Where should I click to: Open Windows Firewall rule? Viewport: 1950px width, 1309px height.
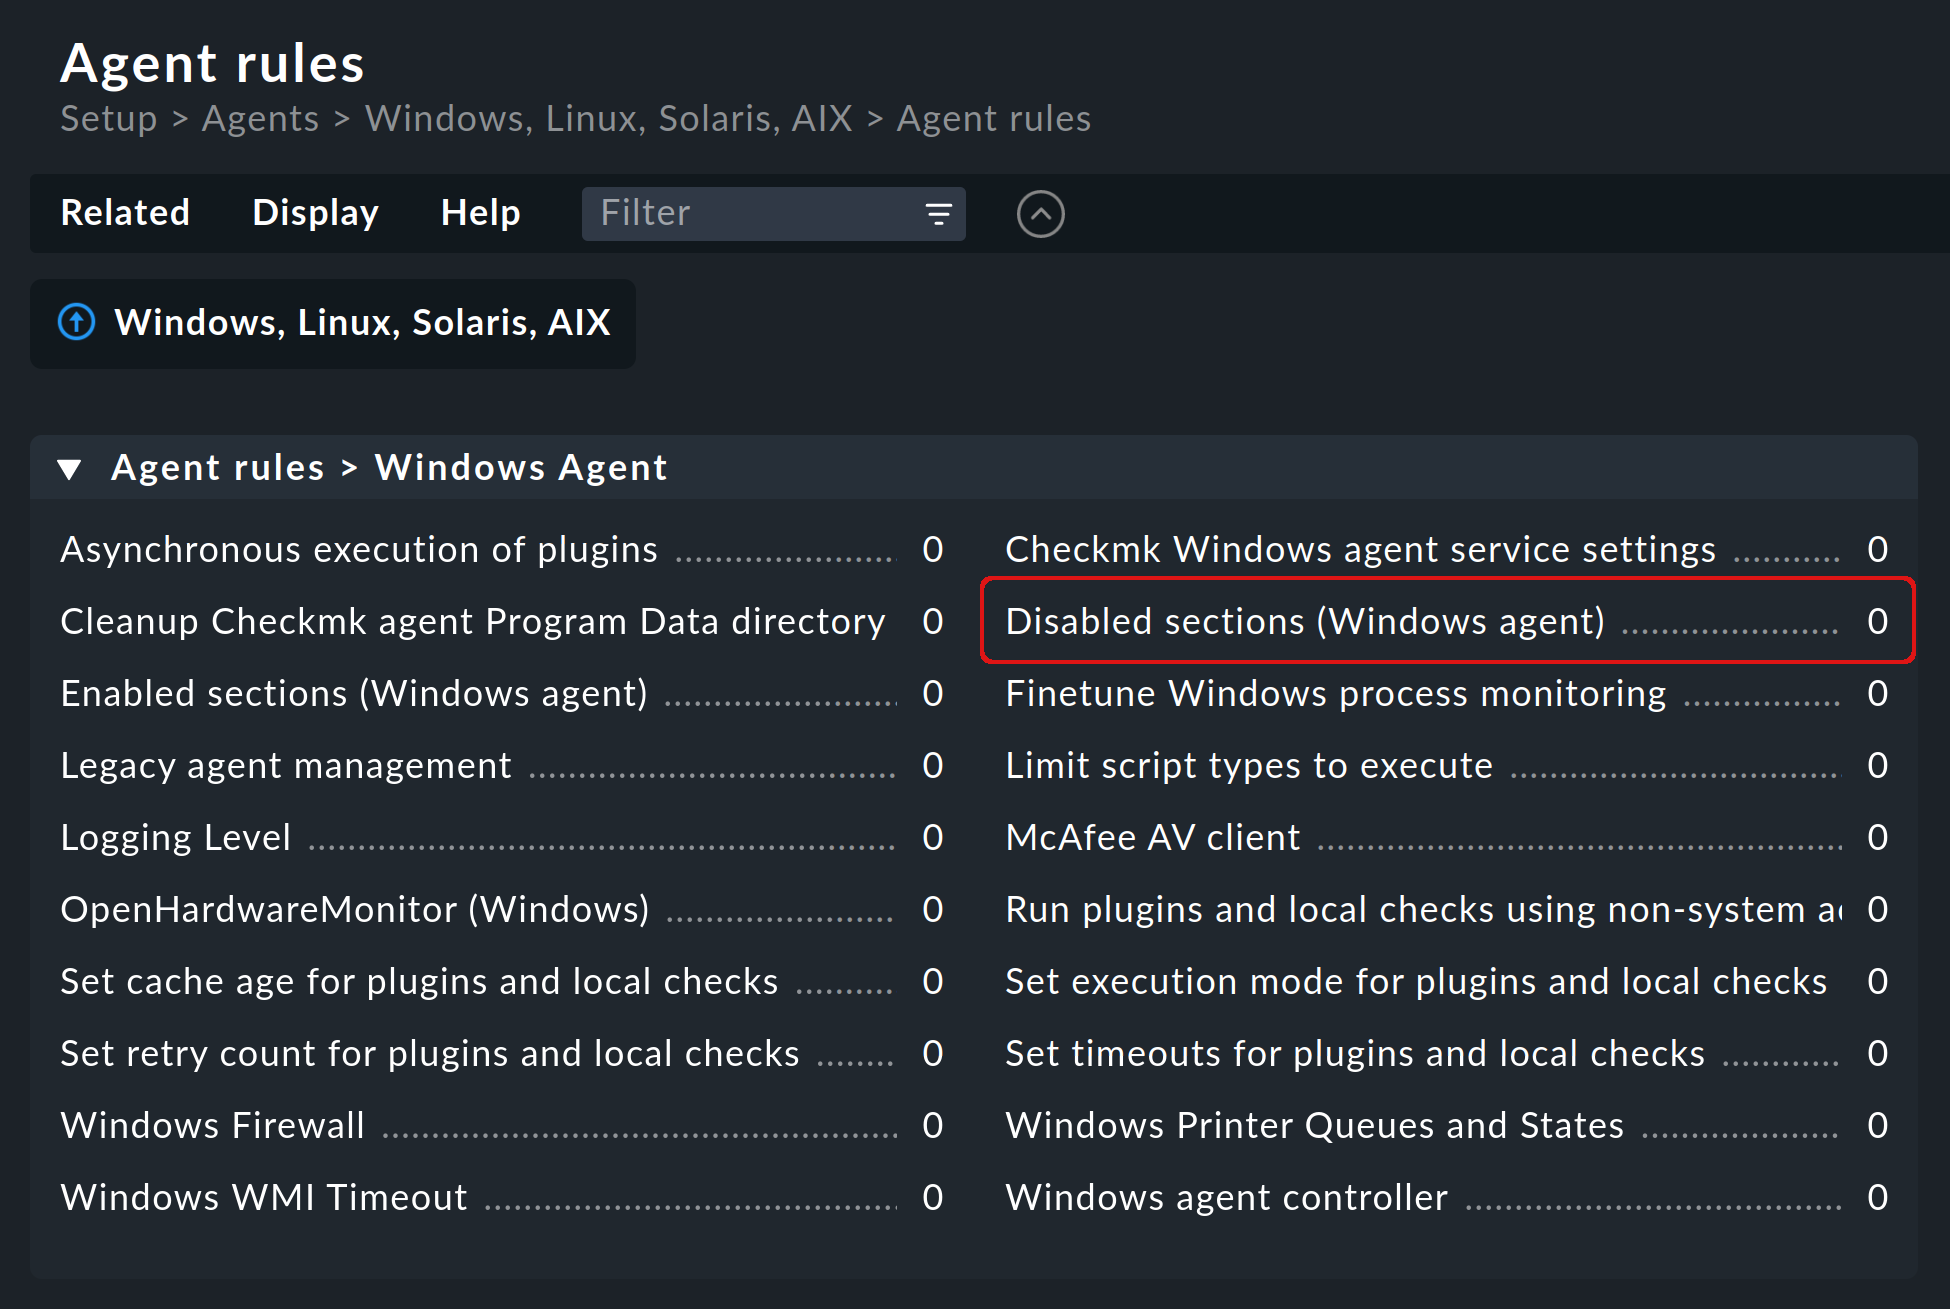pos(213,1126)
